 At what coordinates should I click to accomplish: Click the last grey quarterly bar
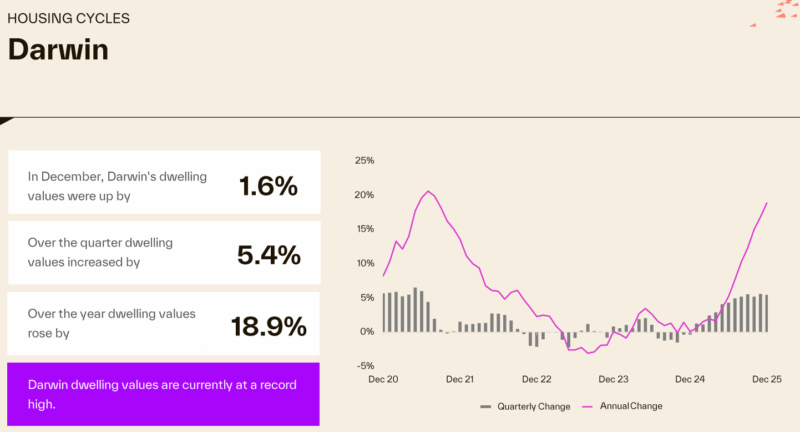pyautogui.click(x=766, y=313)
